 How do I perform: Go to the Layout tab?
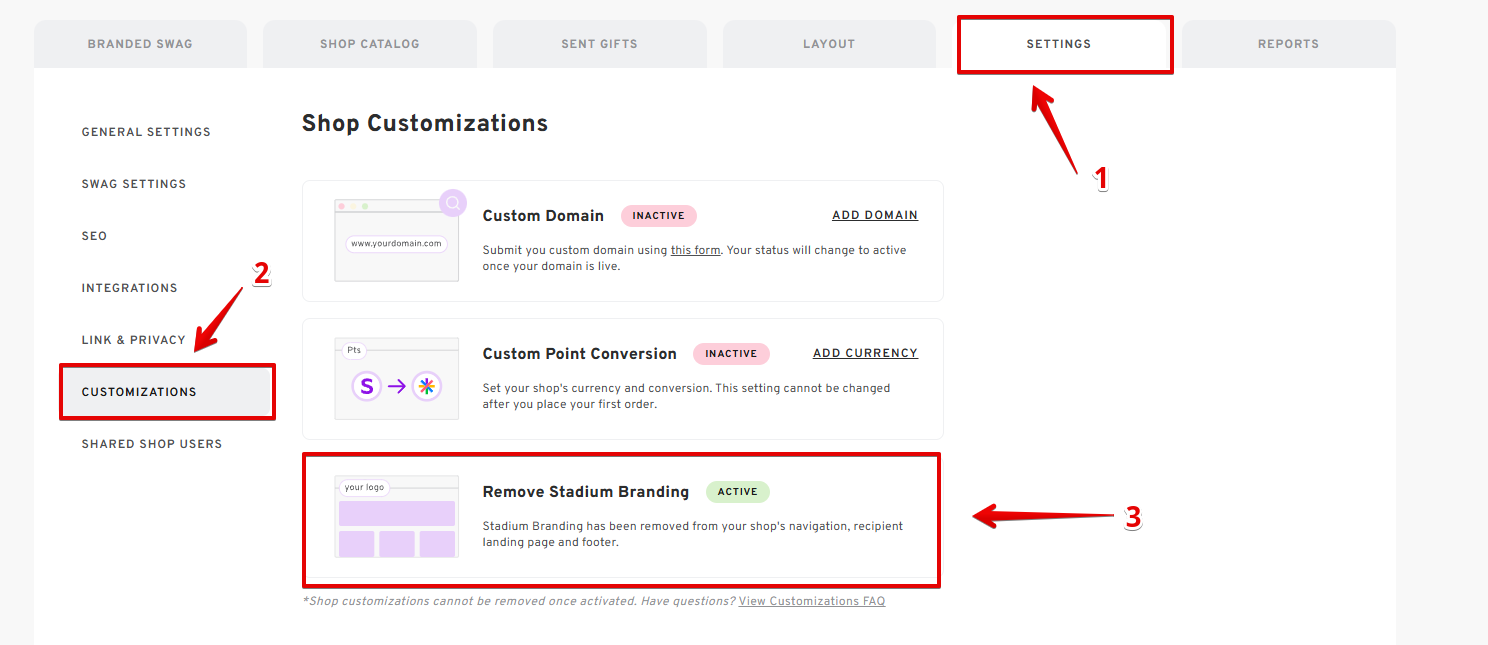point(829,44)
